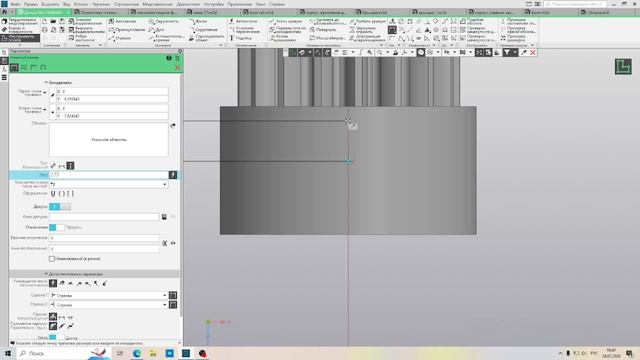Open the Окно menu
The height and width of the screenshot is (360, 640).
(260, 4)
